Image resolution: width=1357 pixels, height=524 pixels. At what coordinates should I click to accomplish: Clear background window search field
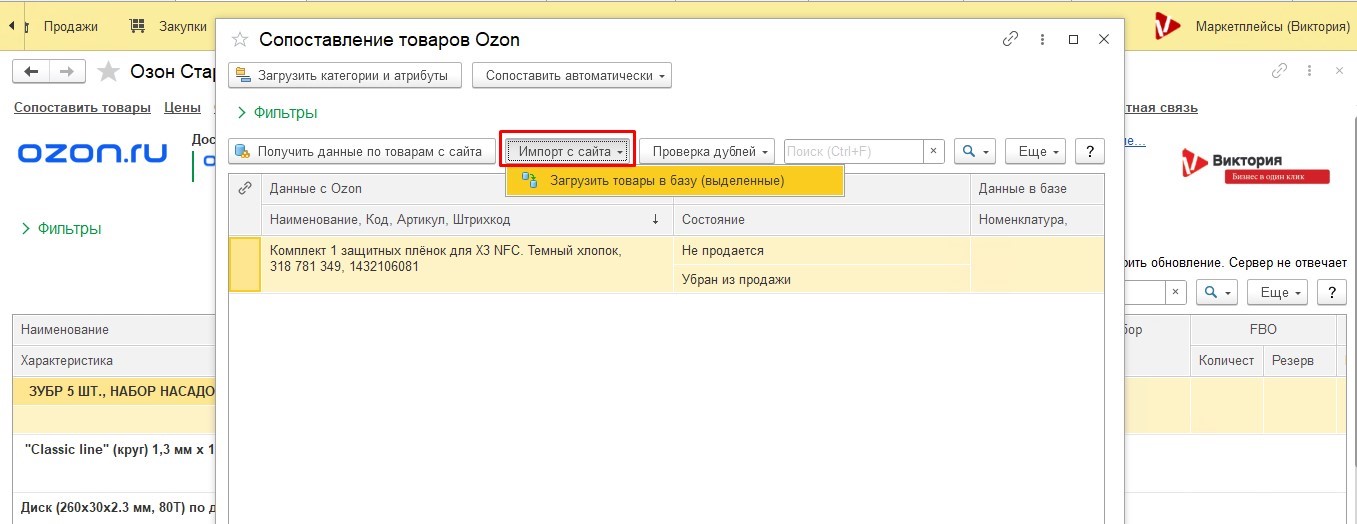pyautogui.click(x=1176, y=292)
